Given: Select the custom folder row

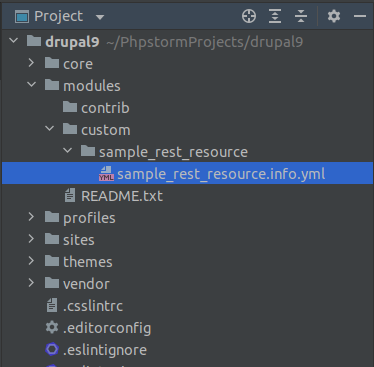Looking at the screenshot, I should 187,129.
